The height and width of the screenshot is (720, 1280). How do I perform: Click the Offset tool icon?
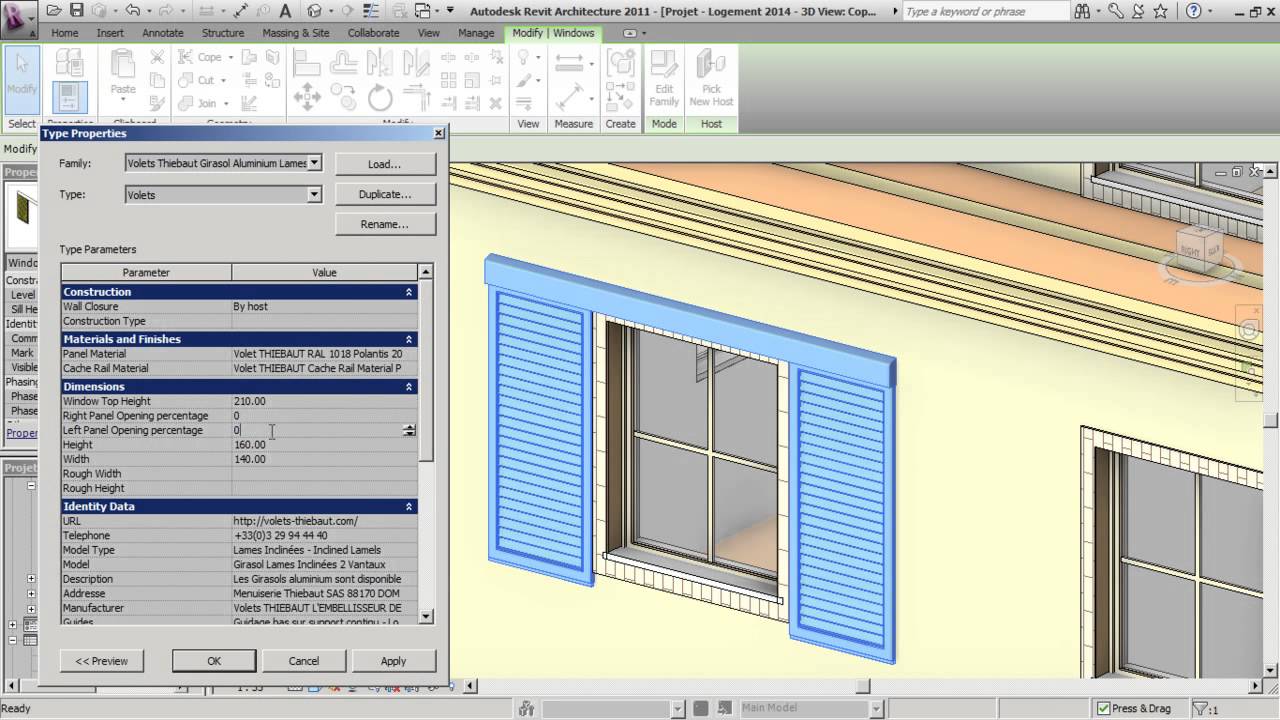(x=344, y=63)
